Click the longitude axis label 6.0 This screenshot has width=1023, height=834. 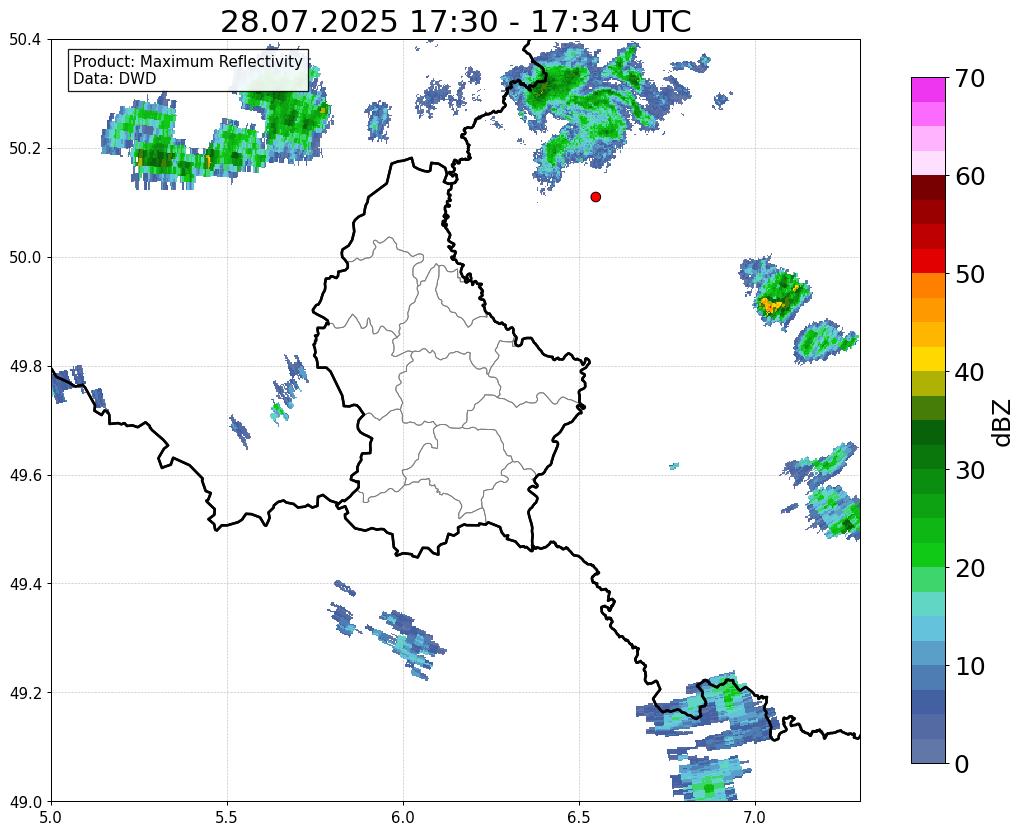pyautogui.click(x=403, y=816)
